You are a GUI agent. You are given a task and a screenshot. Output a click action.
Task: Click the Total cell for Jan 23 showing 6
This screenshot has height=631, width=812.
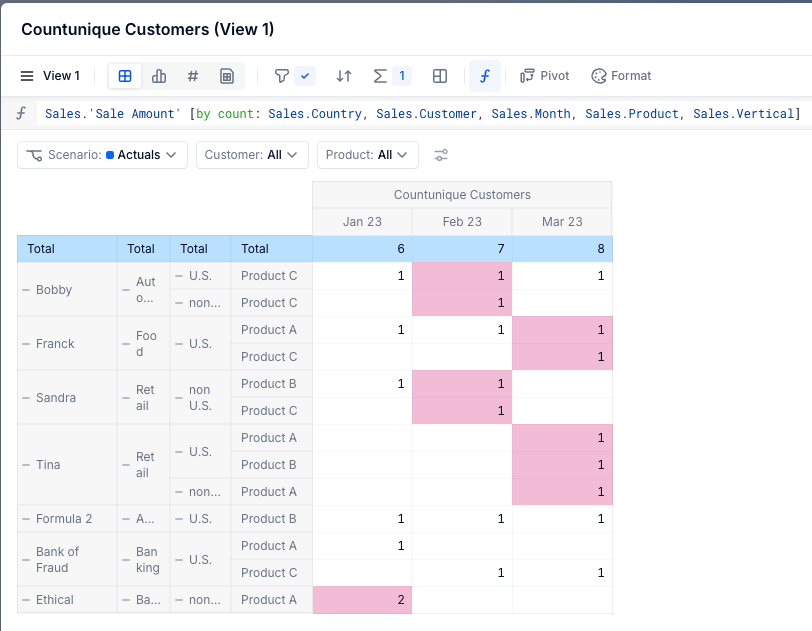362,249
